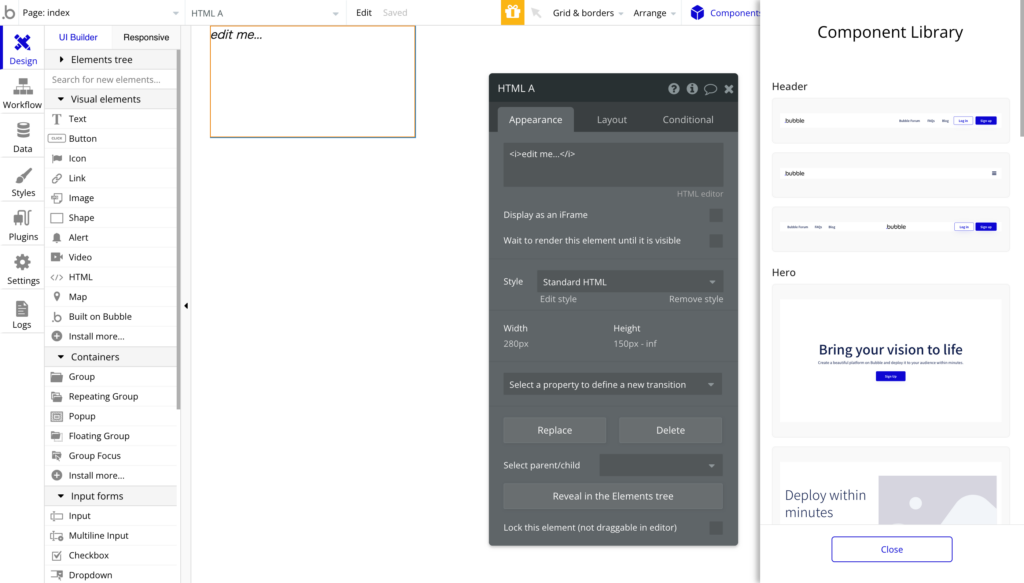The width and height of the screenshot is (1024, 583).
Task: Click the Edit style link
Action: pos(558,299)
